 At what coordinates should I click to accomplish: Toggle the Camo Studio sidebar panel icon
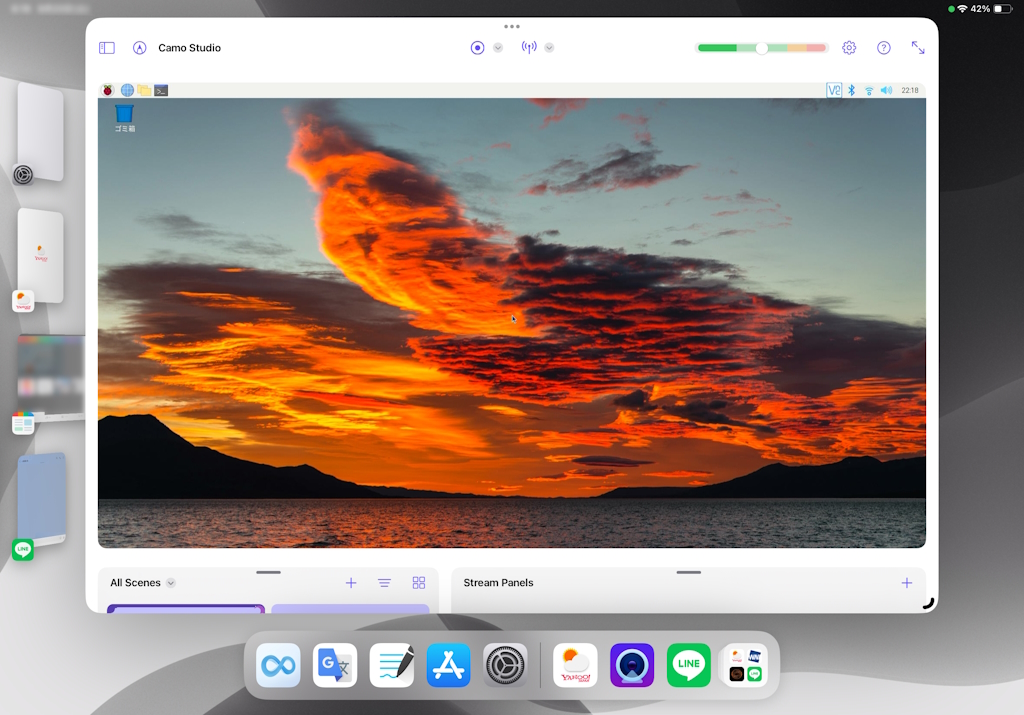[x=107, y=48]
